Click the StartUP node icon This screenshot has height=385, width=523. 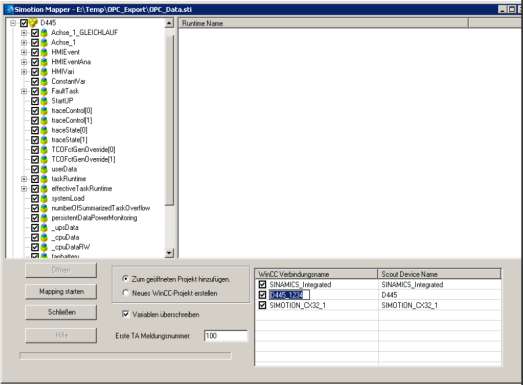[44, 101]
